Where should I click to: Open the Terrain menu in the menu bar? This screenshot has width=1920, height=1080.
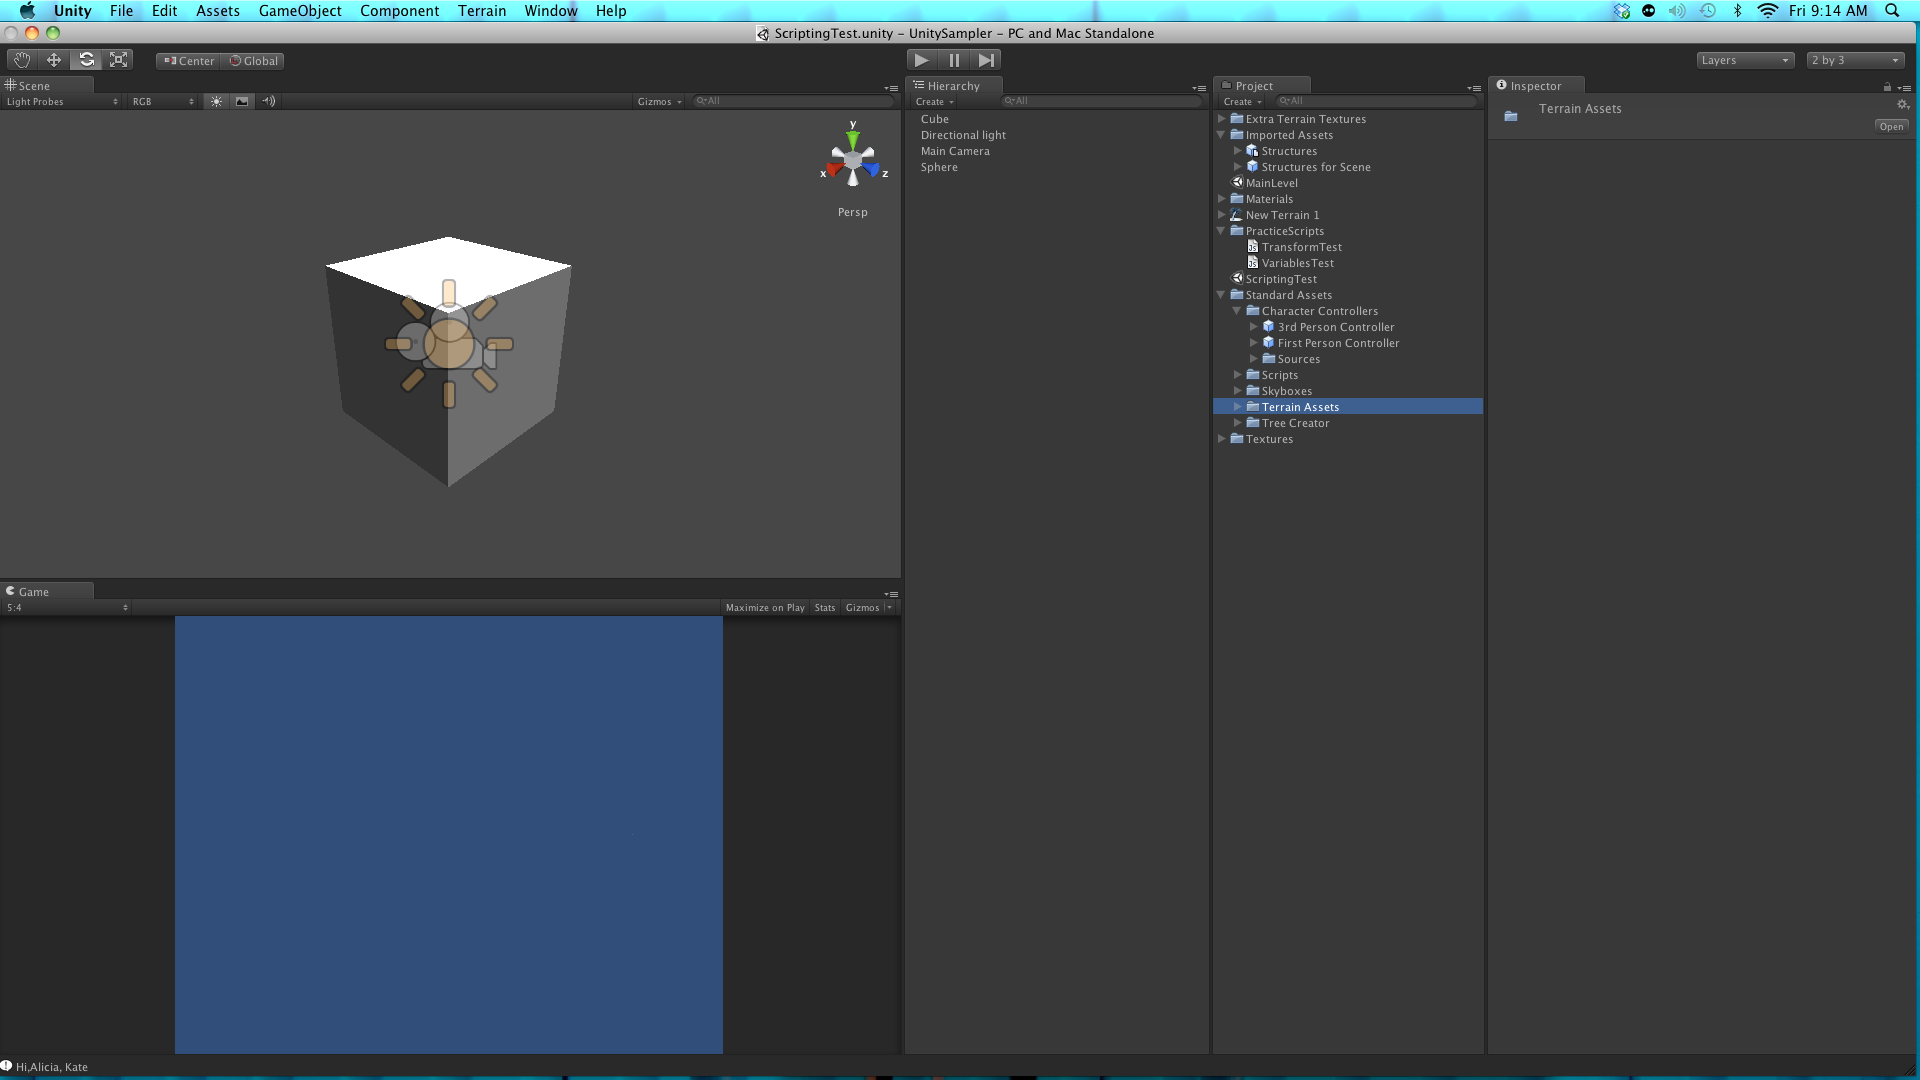(x=482, y=11)
